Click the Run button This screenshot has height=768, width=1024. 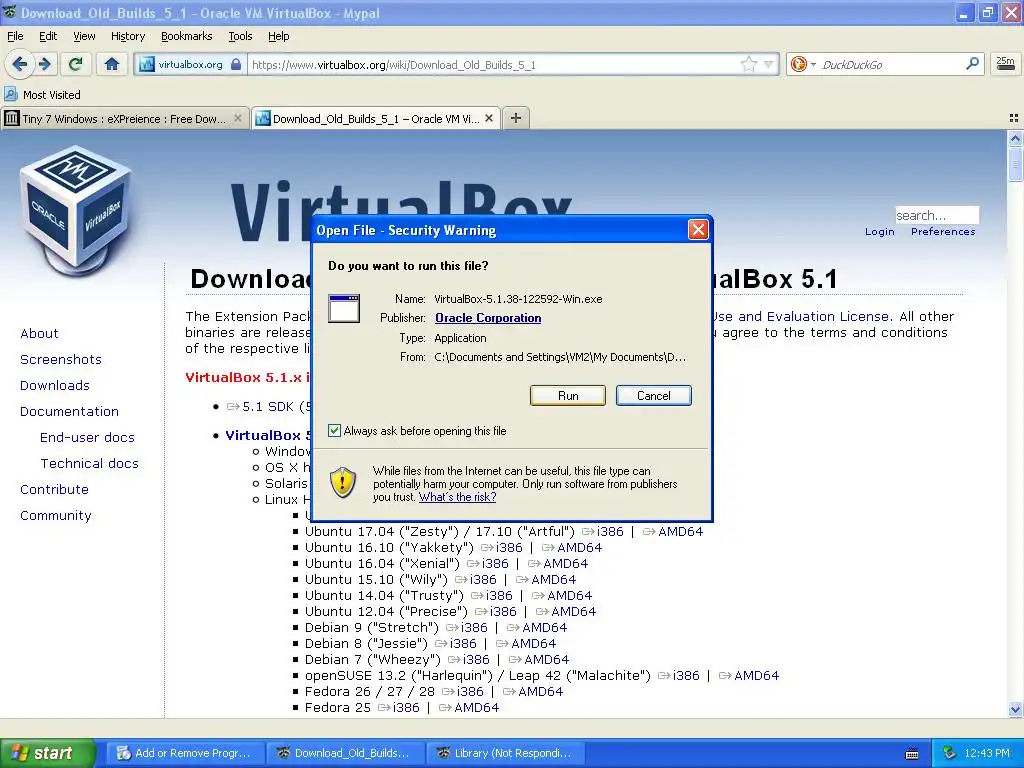click(568, 395)
